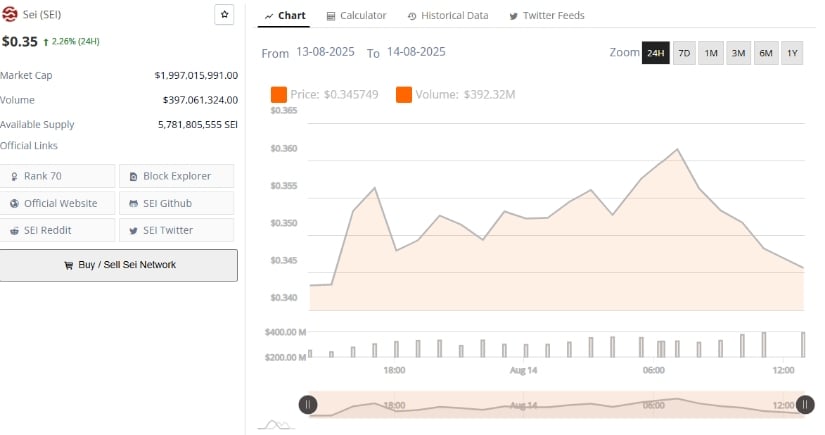Viewport: 825px width, 435px height.
Task: Click the Historical Data clock icon
Action: click(412, 16)
